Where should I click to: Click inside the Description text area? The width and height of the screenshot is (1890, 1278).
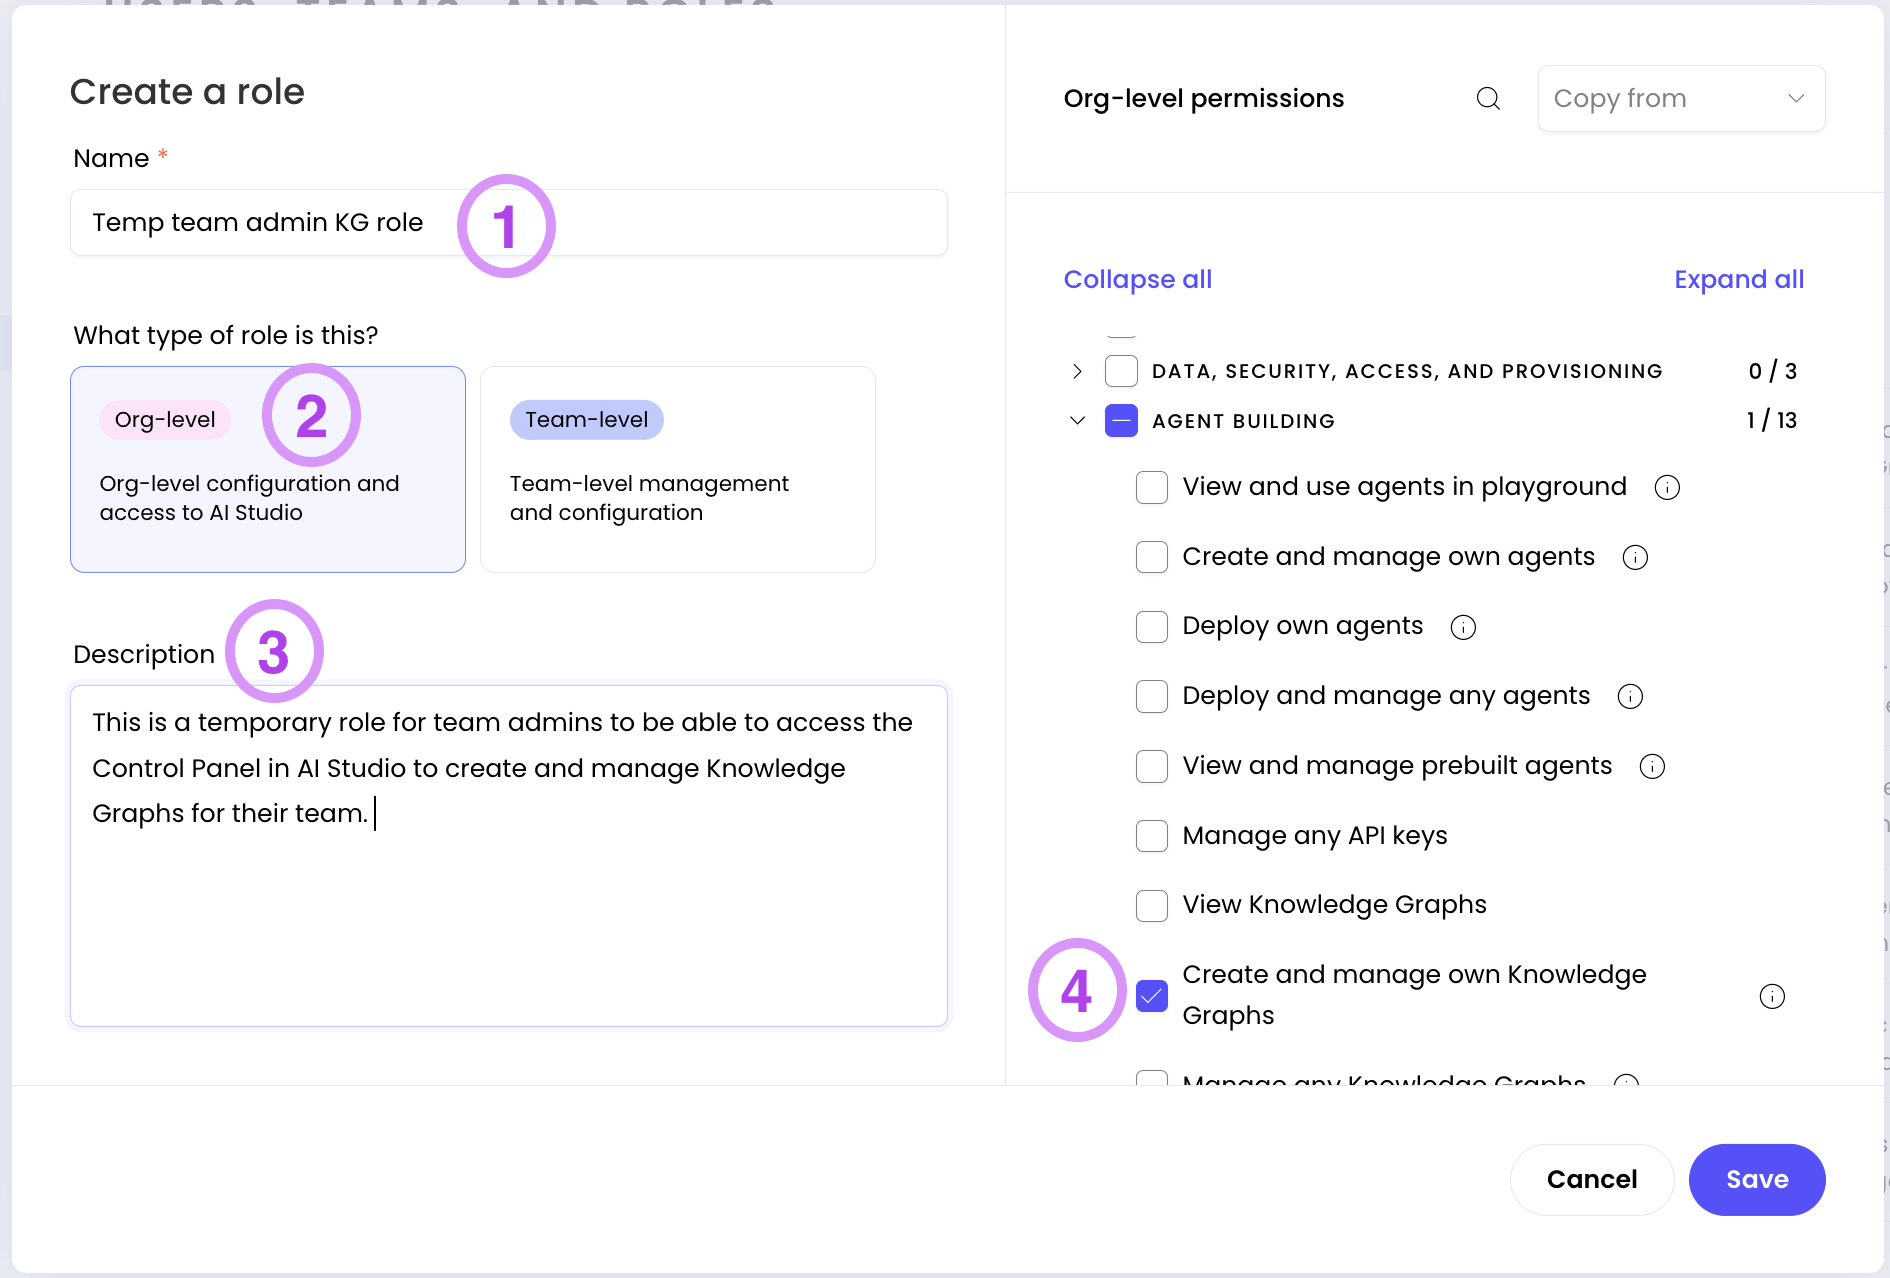pos(509,855)
